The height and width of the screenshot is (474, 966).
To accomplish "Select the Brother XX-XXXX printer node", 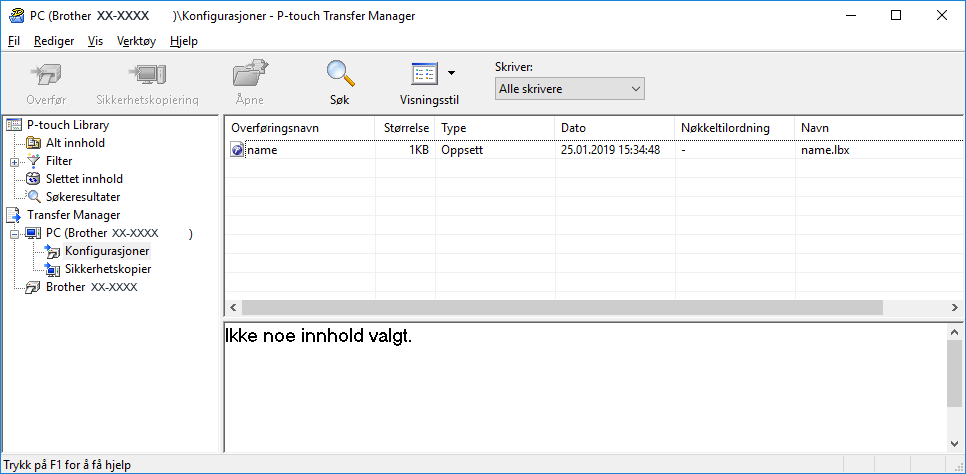I will pyautogui.click(x=91, y=287).
